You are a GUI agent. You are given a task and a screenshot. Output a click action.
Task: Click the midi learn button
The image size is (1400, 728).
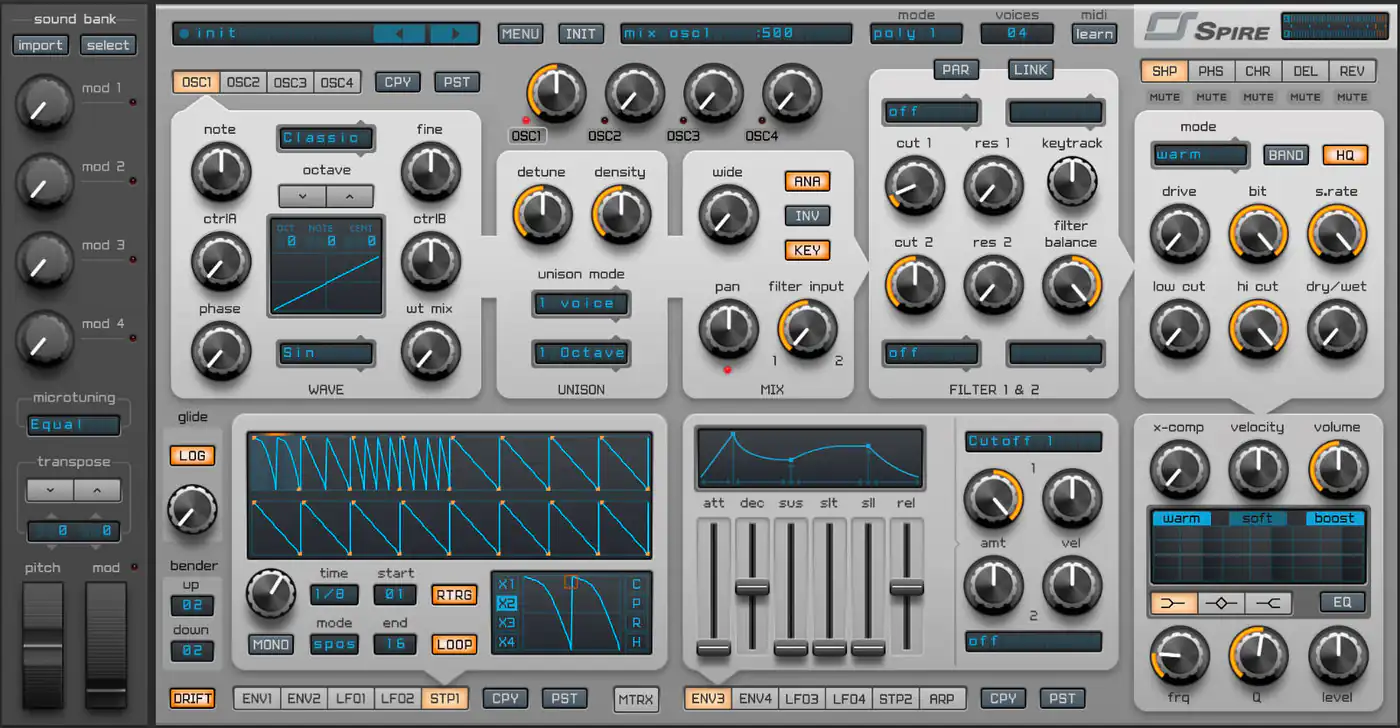(x=1094, y=33)
